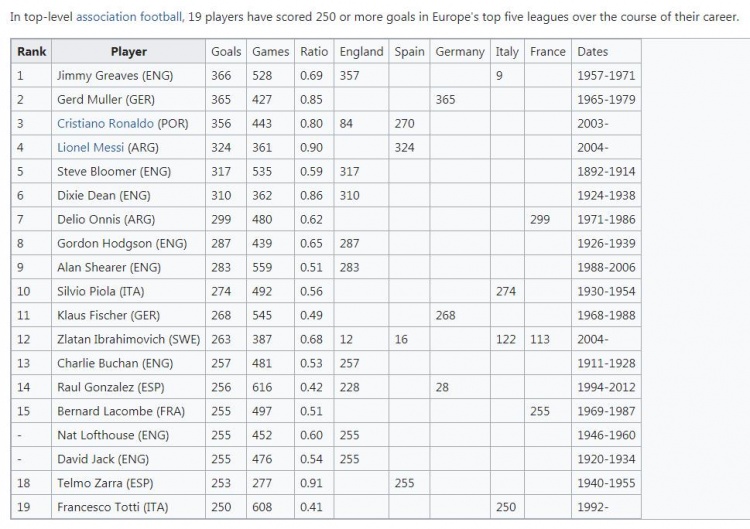Click the Gerd Muller (GER) cell
The image size is (750, 529).
pos(129,99)
